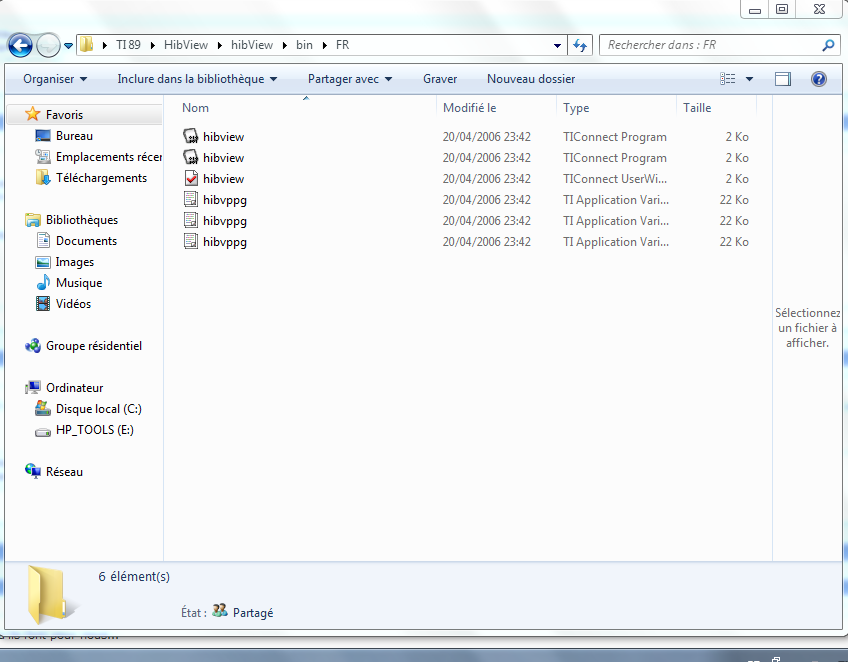Open the Partager avec dropdown
Viewport: 848px width, 662px height.
click(349, 79)
